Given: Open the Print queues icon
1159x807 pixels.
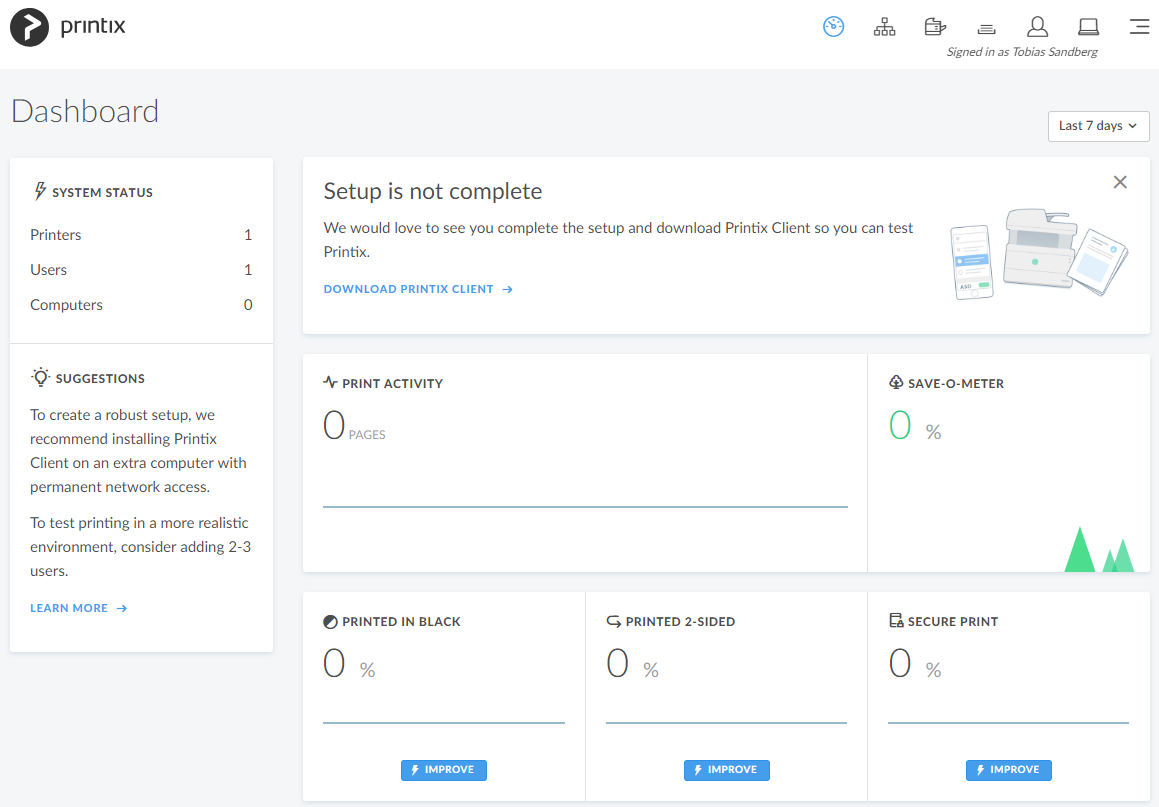Looking at the screenshot, I should [986, 27].
